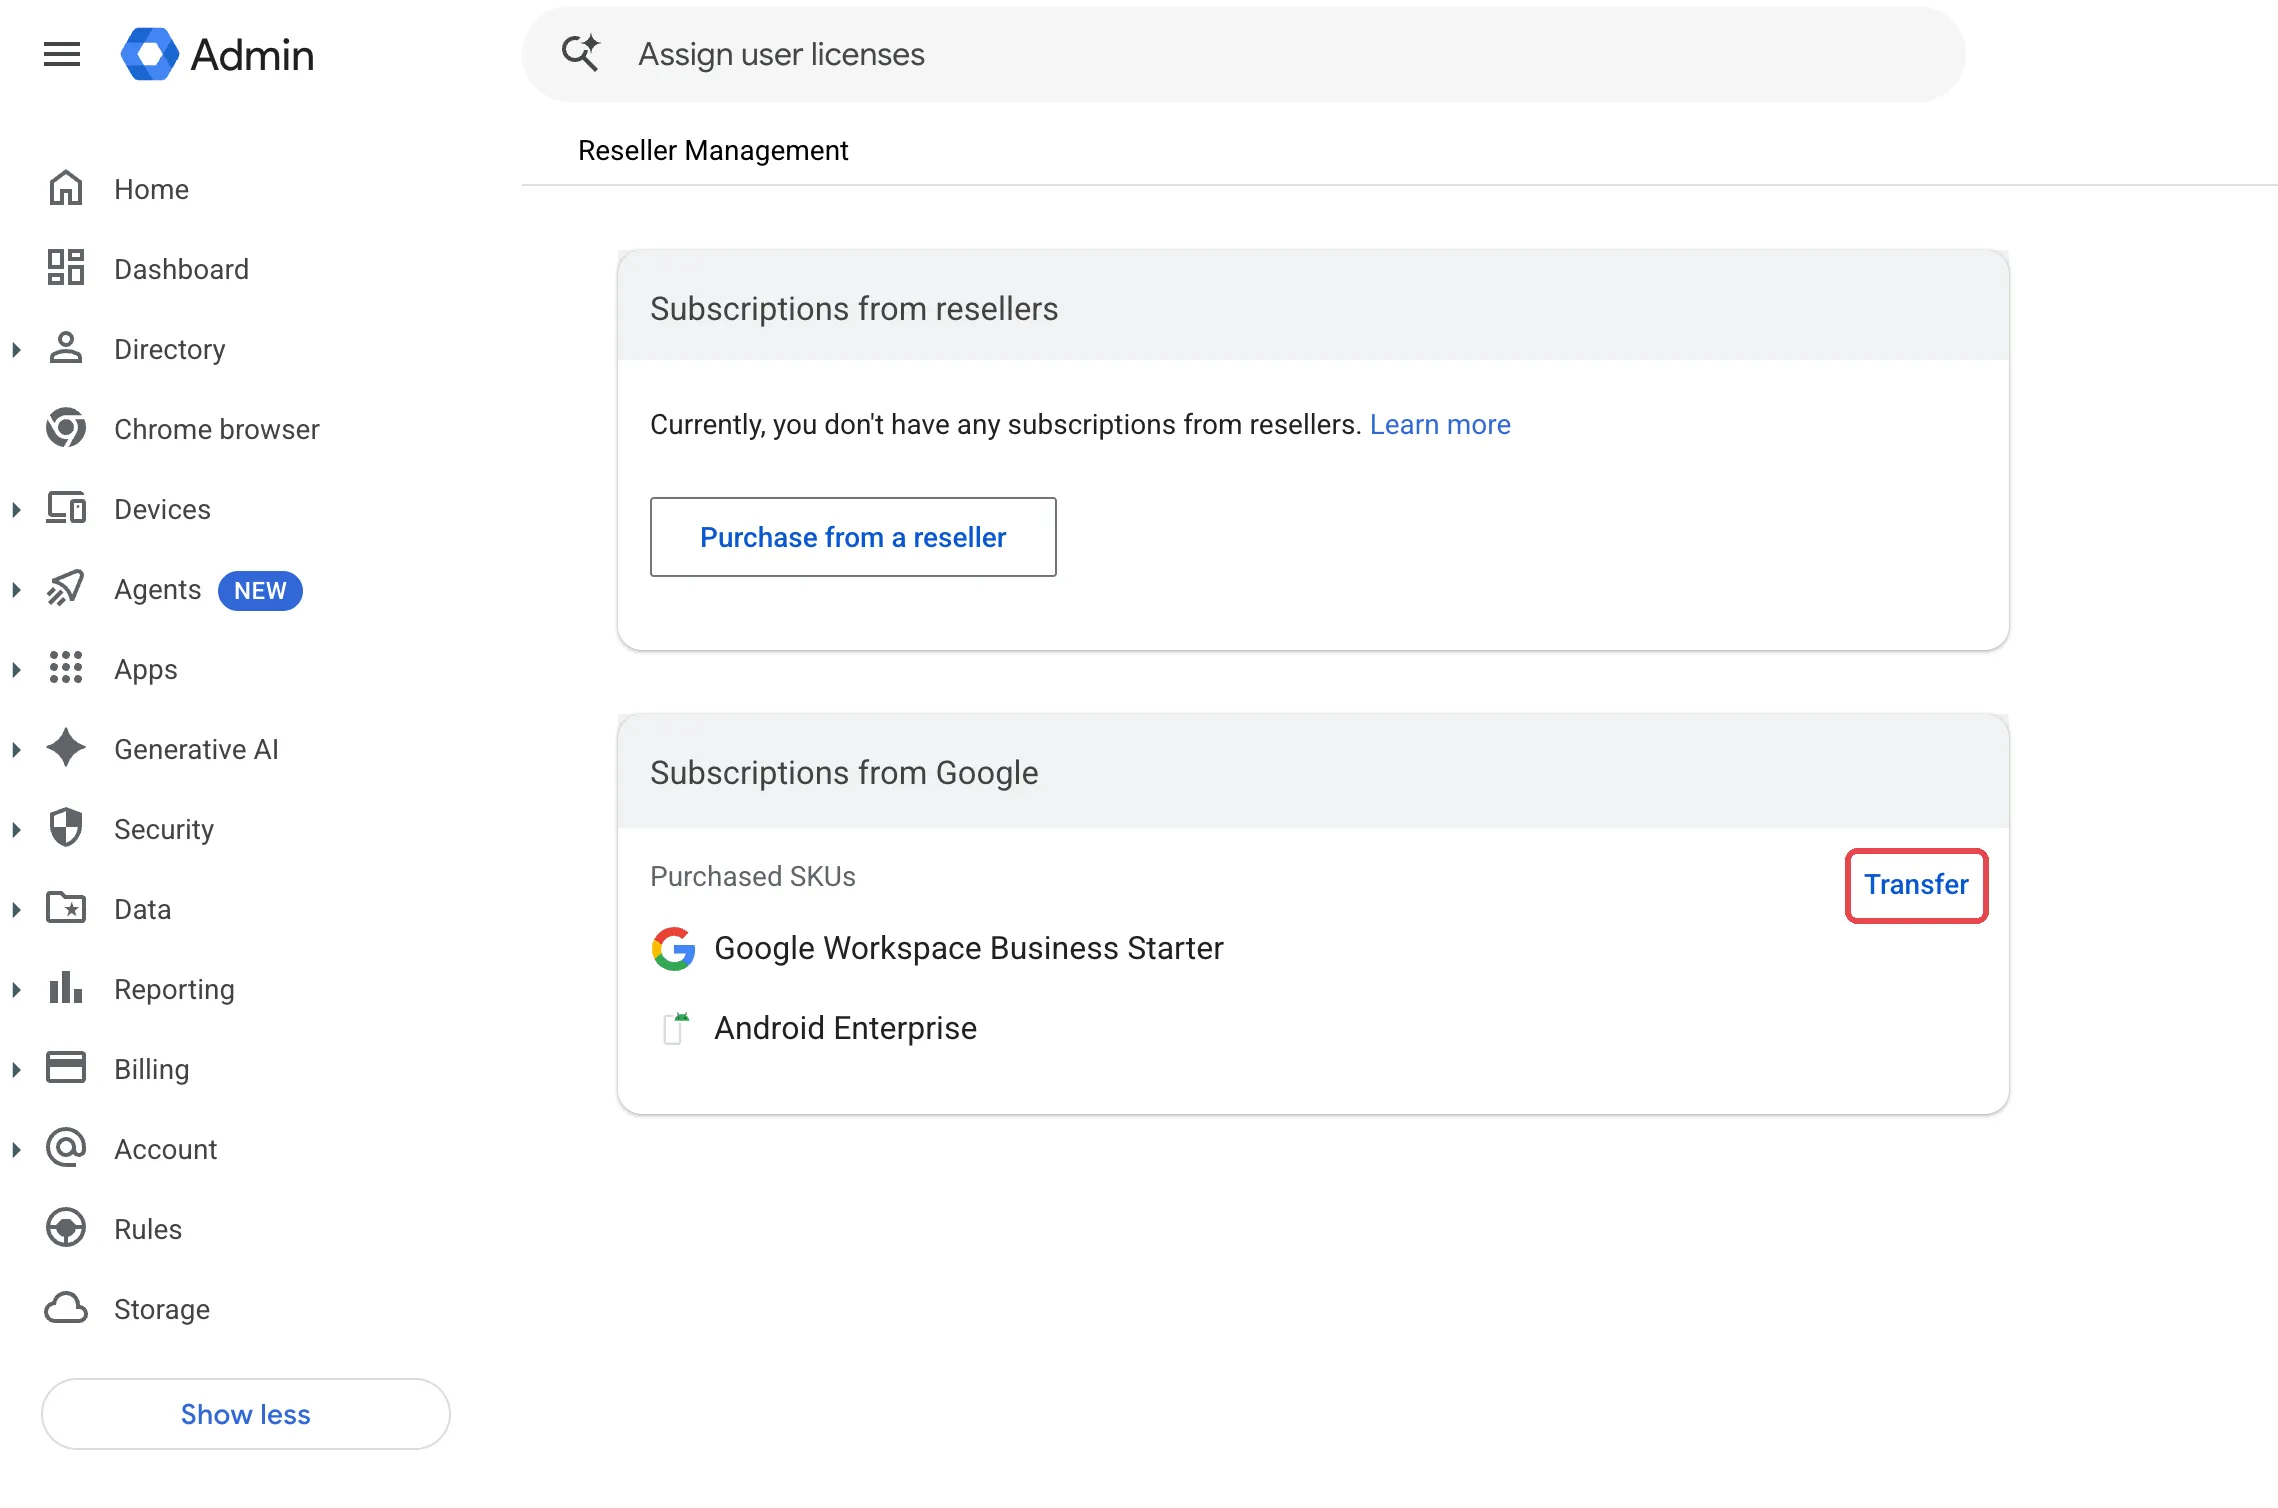Expand the Apps section arrow
This screenshot has height=1508, width=2278.
click(16, 669)
